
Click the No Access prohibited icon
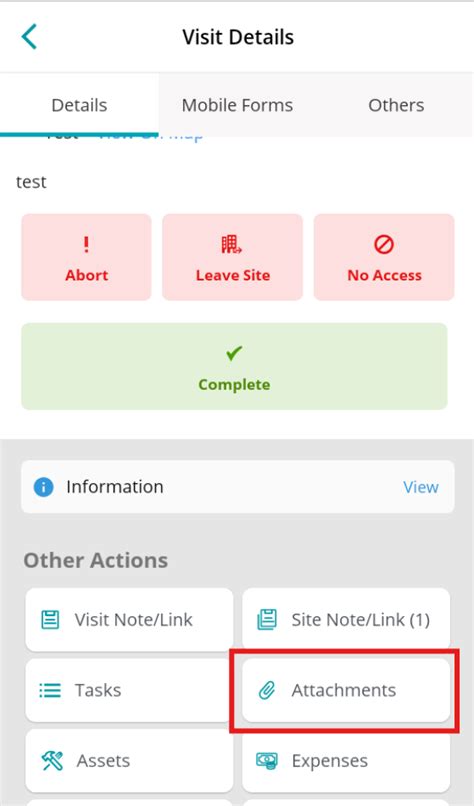coord(384,245)
